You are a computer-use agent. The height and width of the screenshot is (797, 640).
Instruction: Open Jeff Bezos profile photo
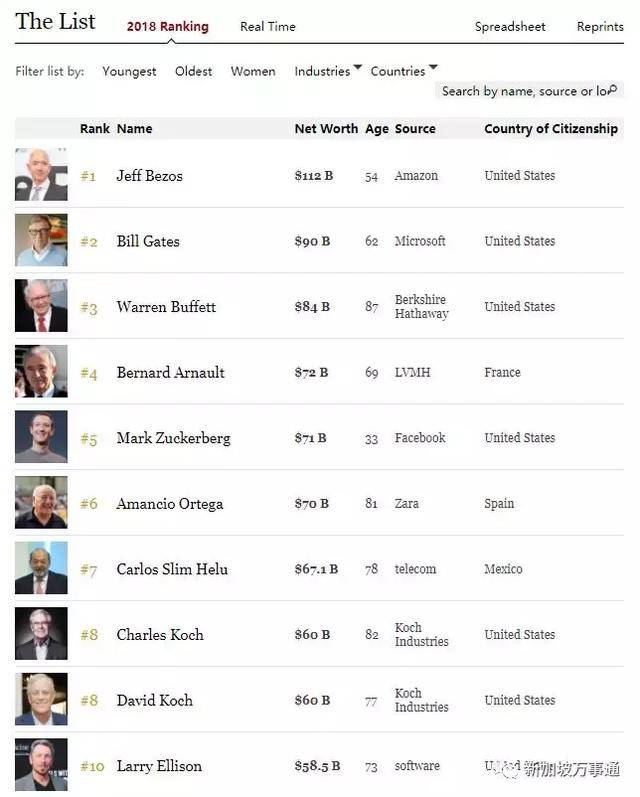(41, 175)
